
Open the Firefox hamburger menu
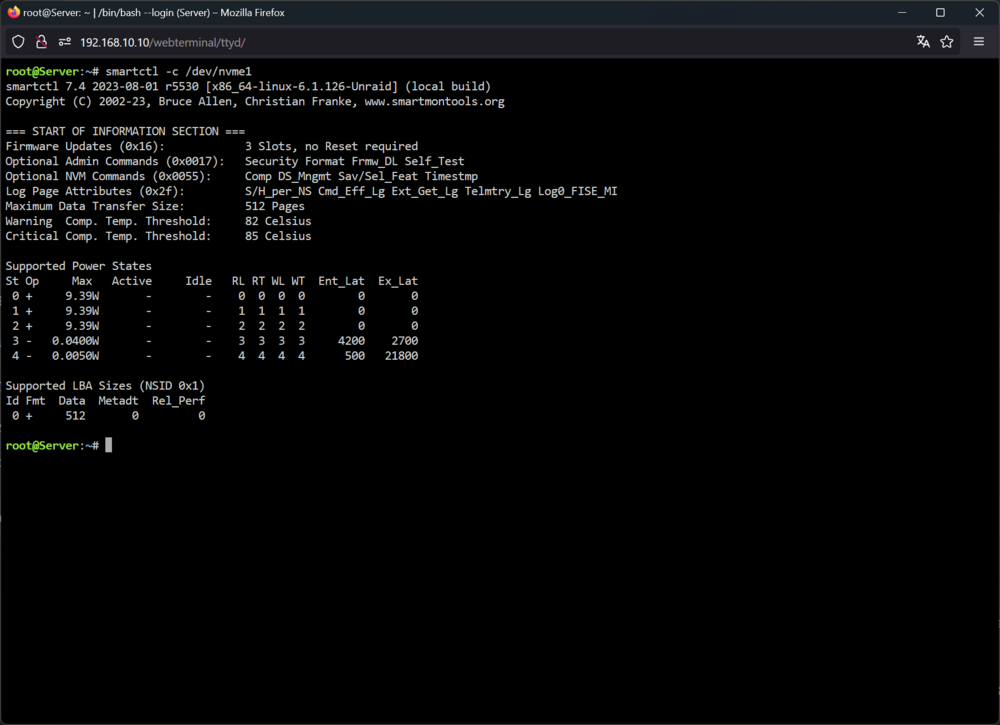click(x=979, y=42)
